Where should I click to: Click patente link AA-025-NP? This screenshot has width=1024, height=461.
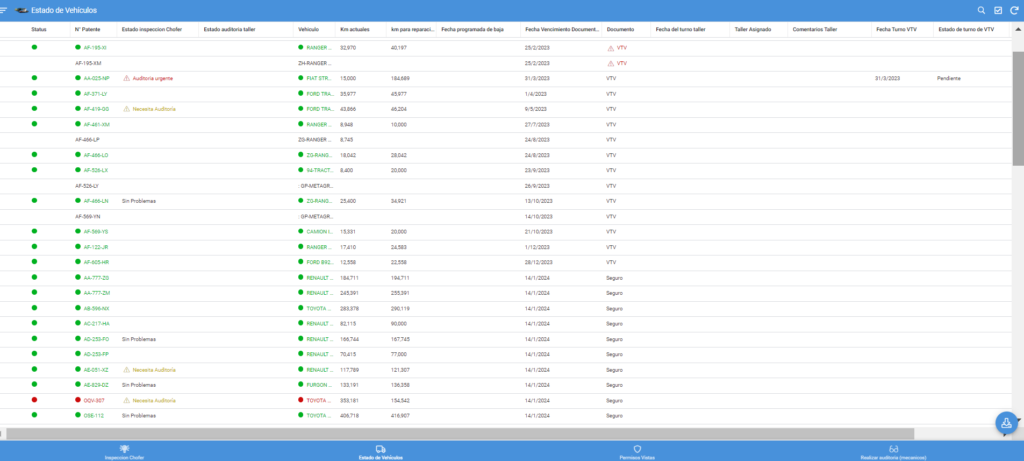click(x=96, y=78)
